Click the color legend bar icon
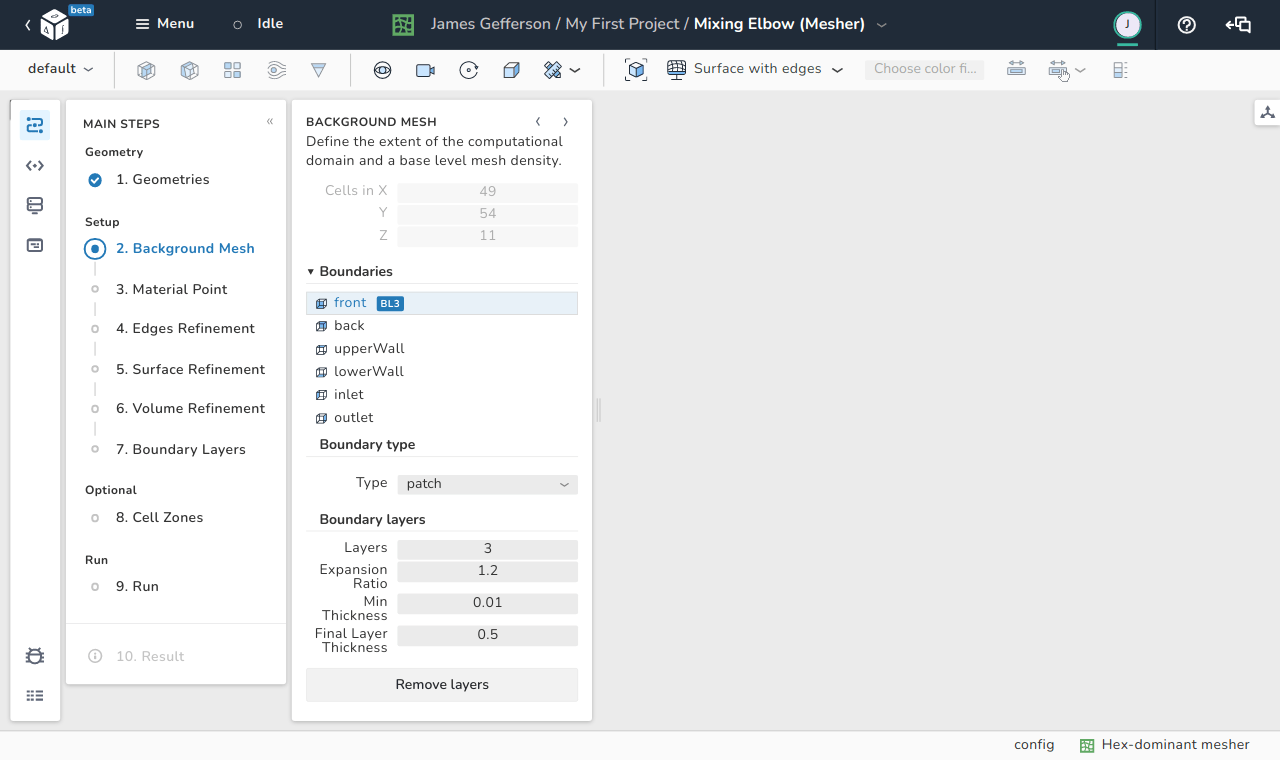 click(1120, 70)
